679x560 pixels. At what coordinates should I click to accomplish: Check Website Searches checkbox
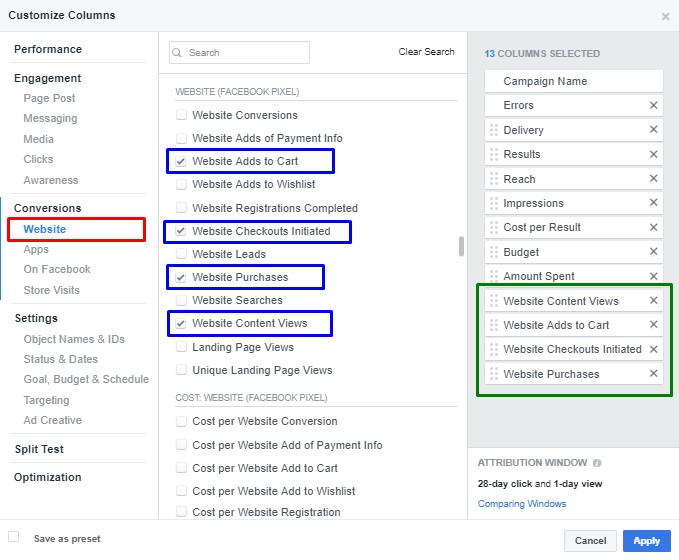[x=181, y=300]
